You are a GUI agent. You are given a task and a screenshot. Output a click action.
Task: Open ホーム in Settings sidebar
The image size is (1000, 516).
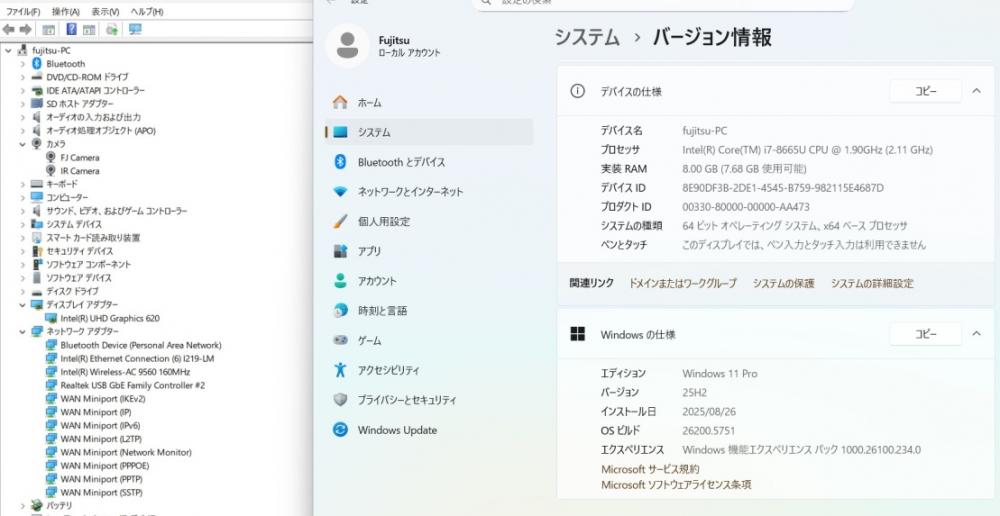pos(429,103)
